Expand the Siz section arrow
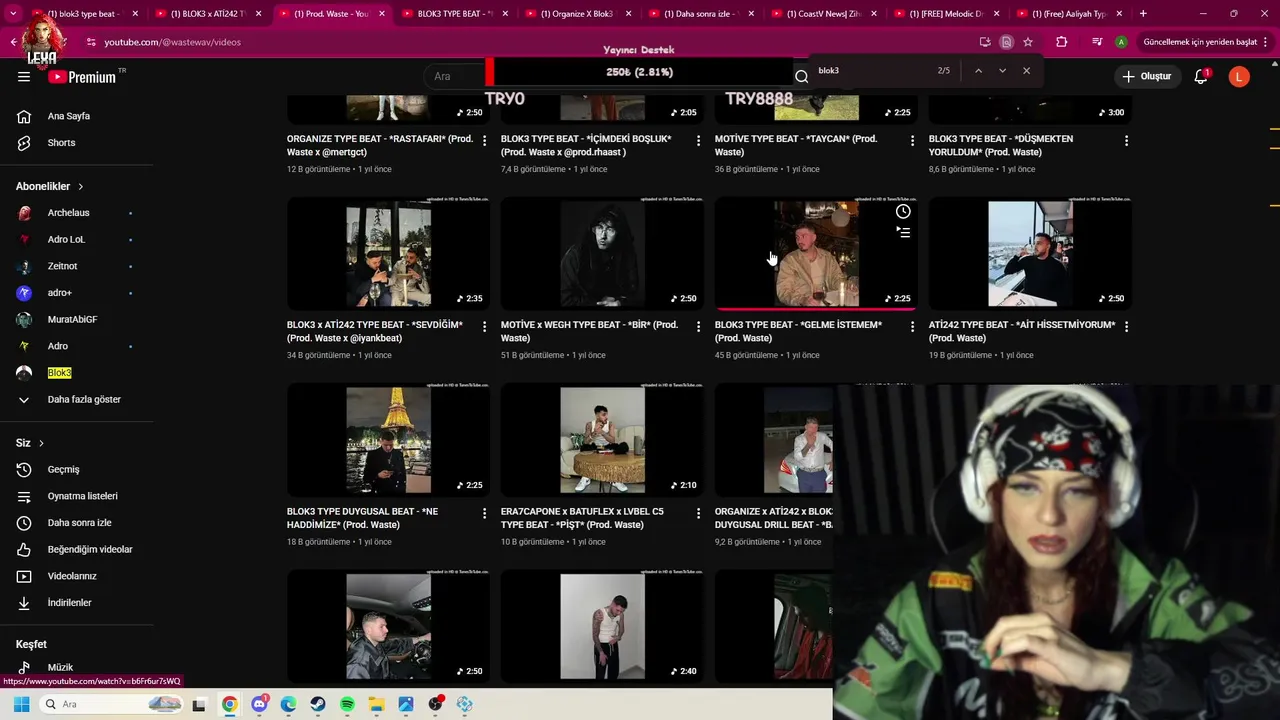This screenshot has width=1280, height=720. coord(41,443)
